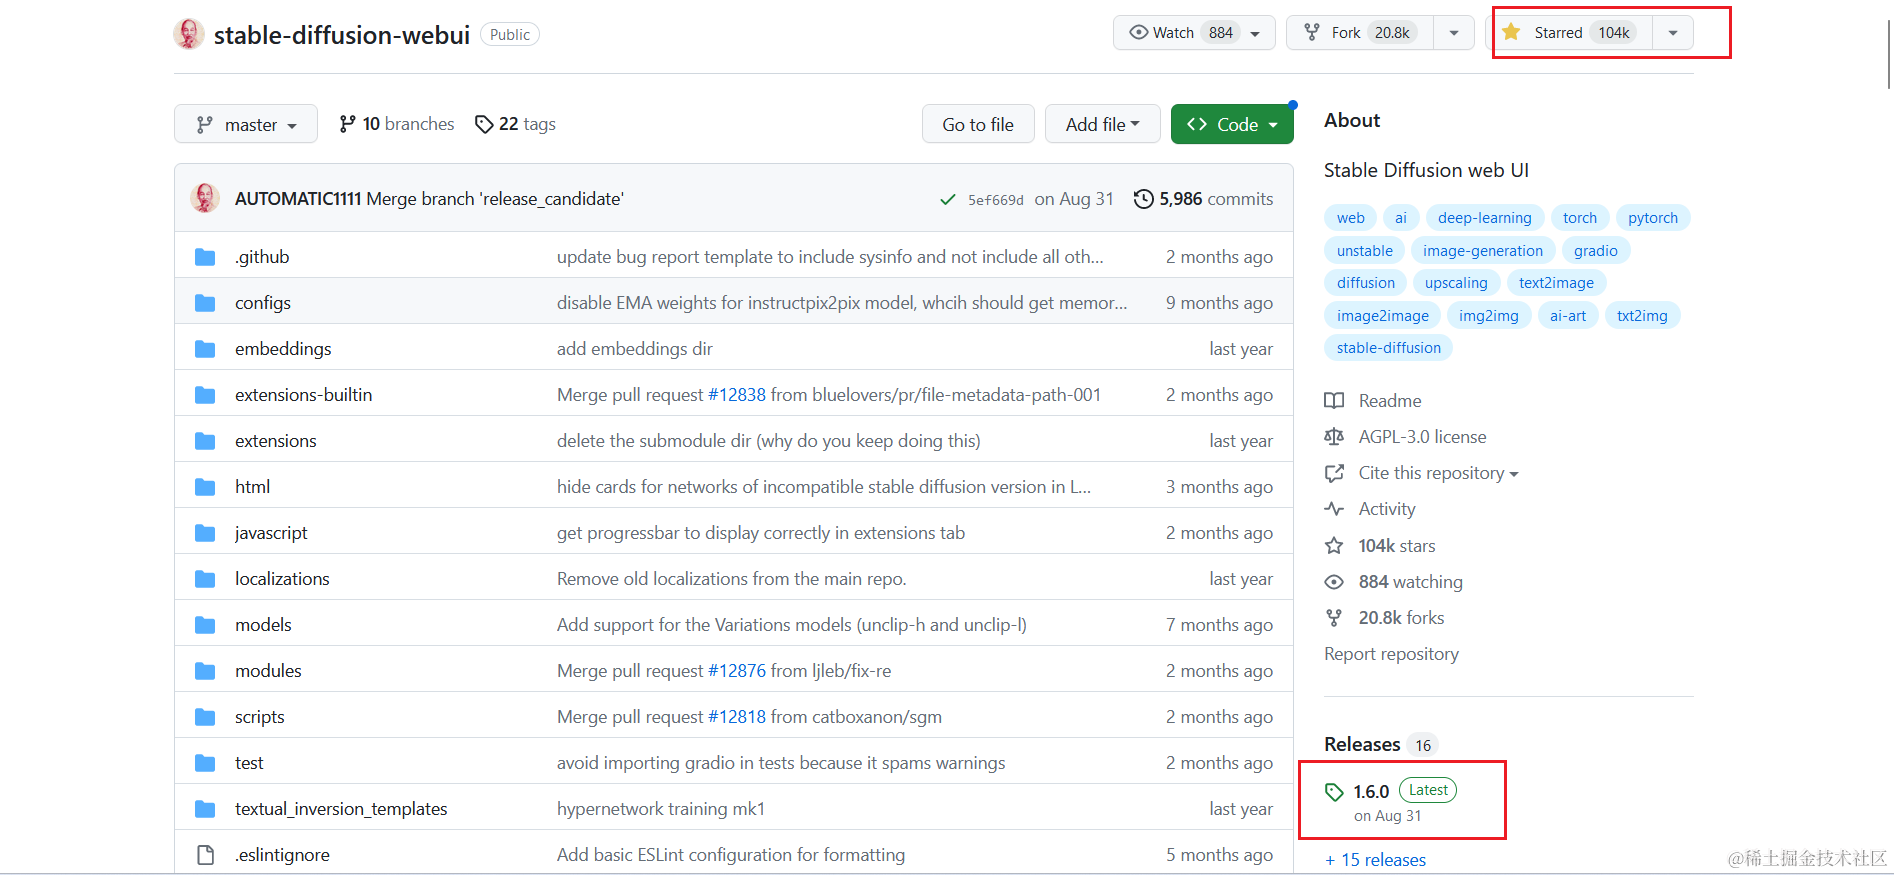Viewport: 1894px width, 875px height.
Task: Click Report repository link
Action: click(1391, 654)
